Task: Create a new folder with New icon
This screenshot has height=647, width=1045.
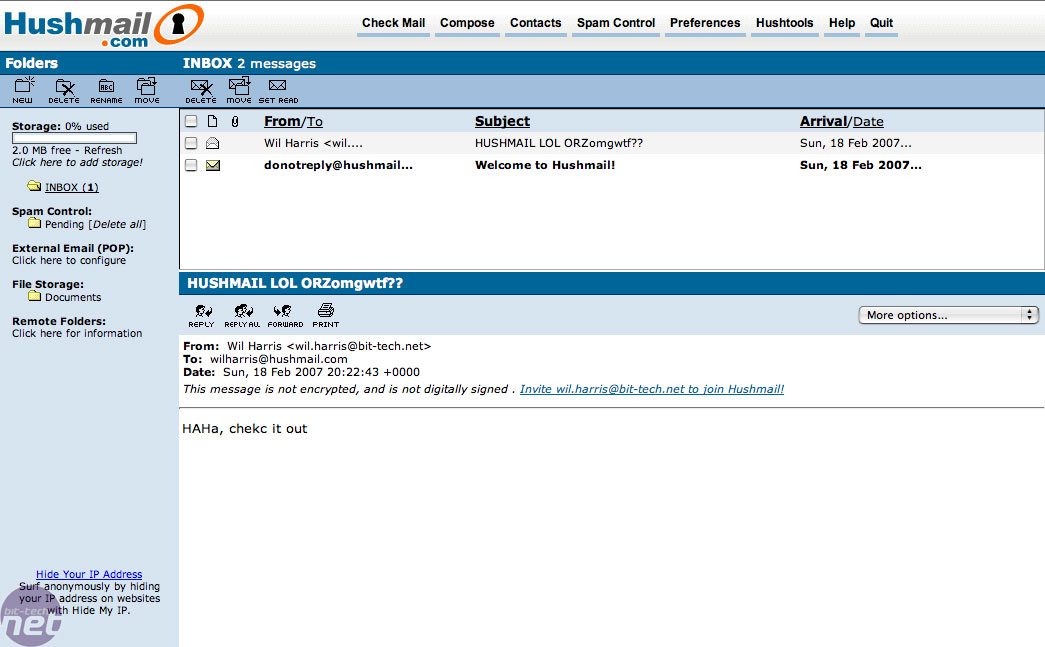Action: coord(23,90)
